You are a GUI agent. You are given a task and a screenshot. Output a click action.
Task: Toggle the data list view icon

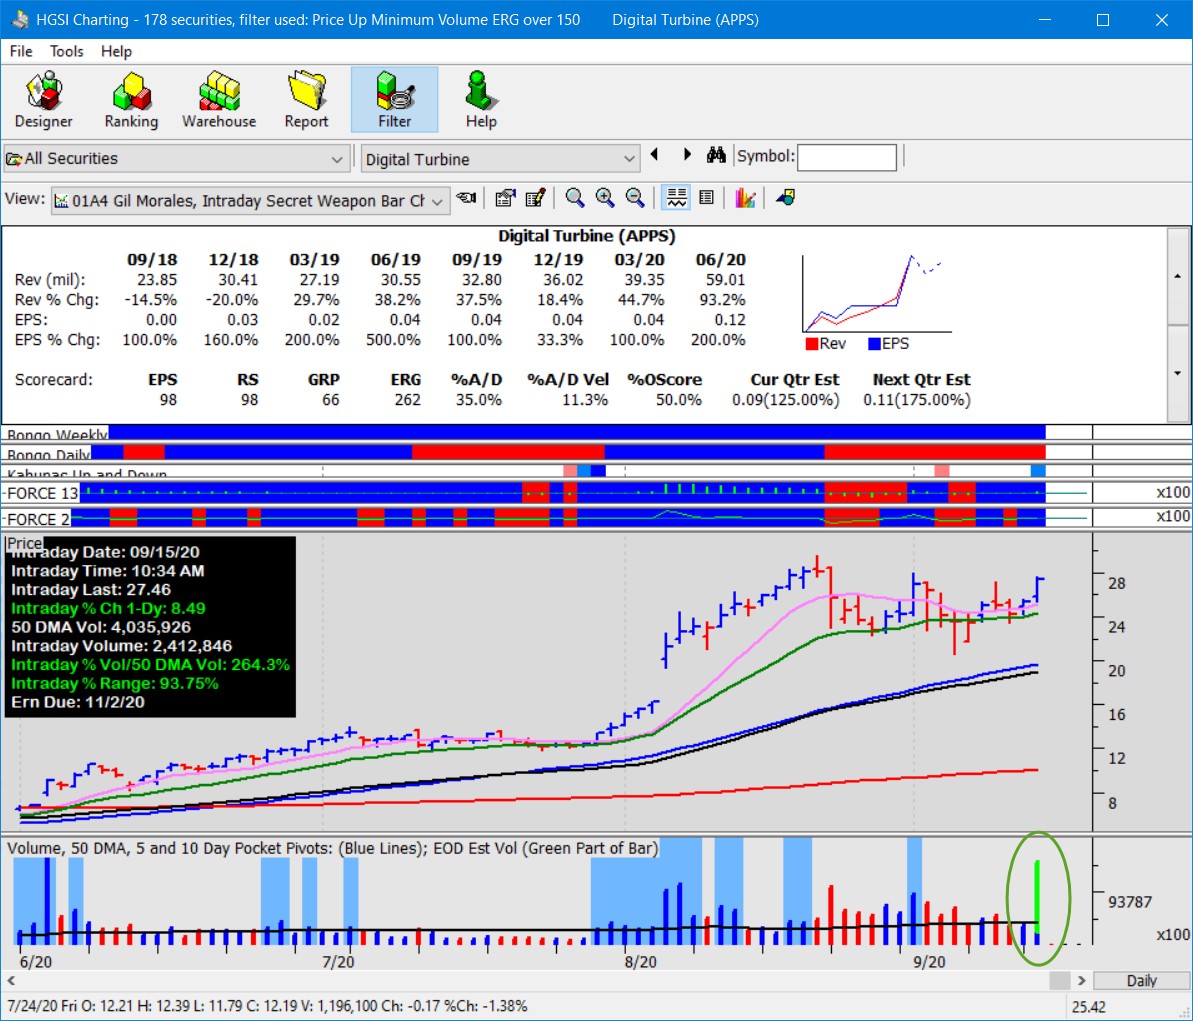pyautogui.click(x=706, y=198)
